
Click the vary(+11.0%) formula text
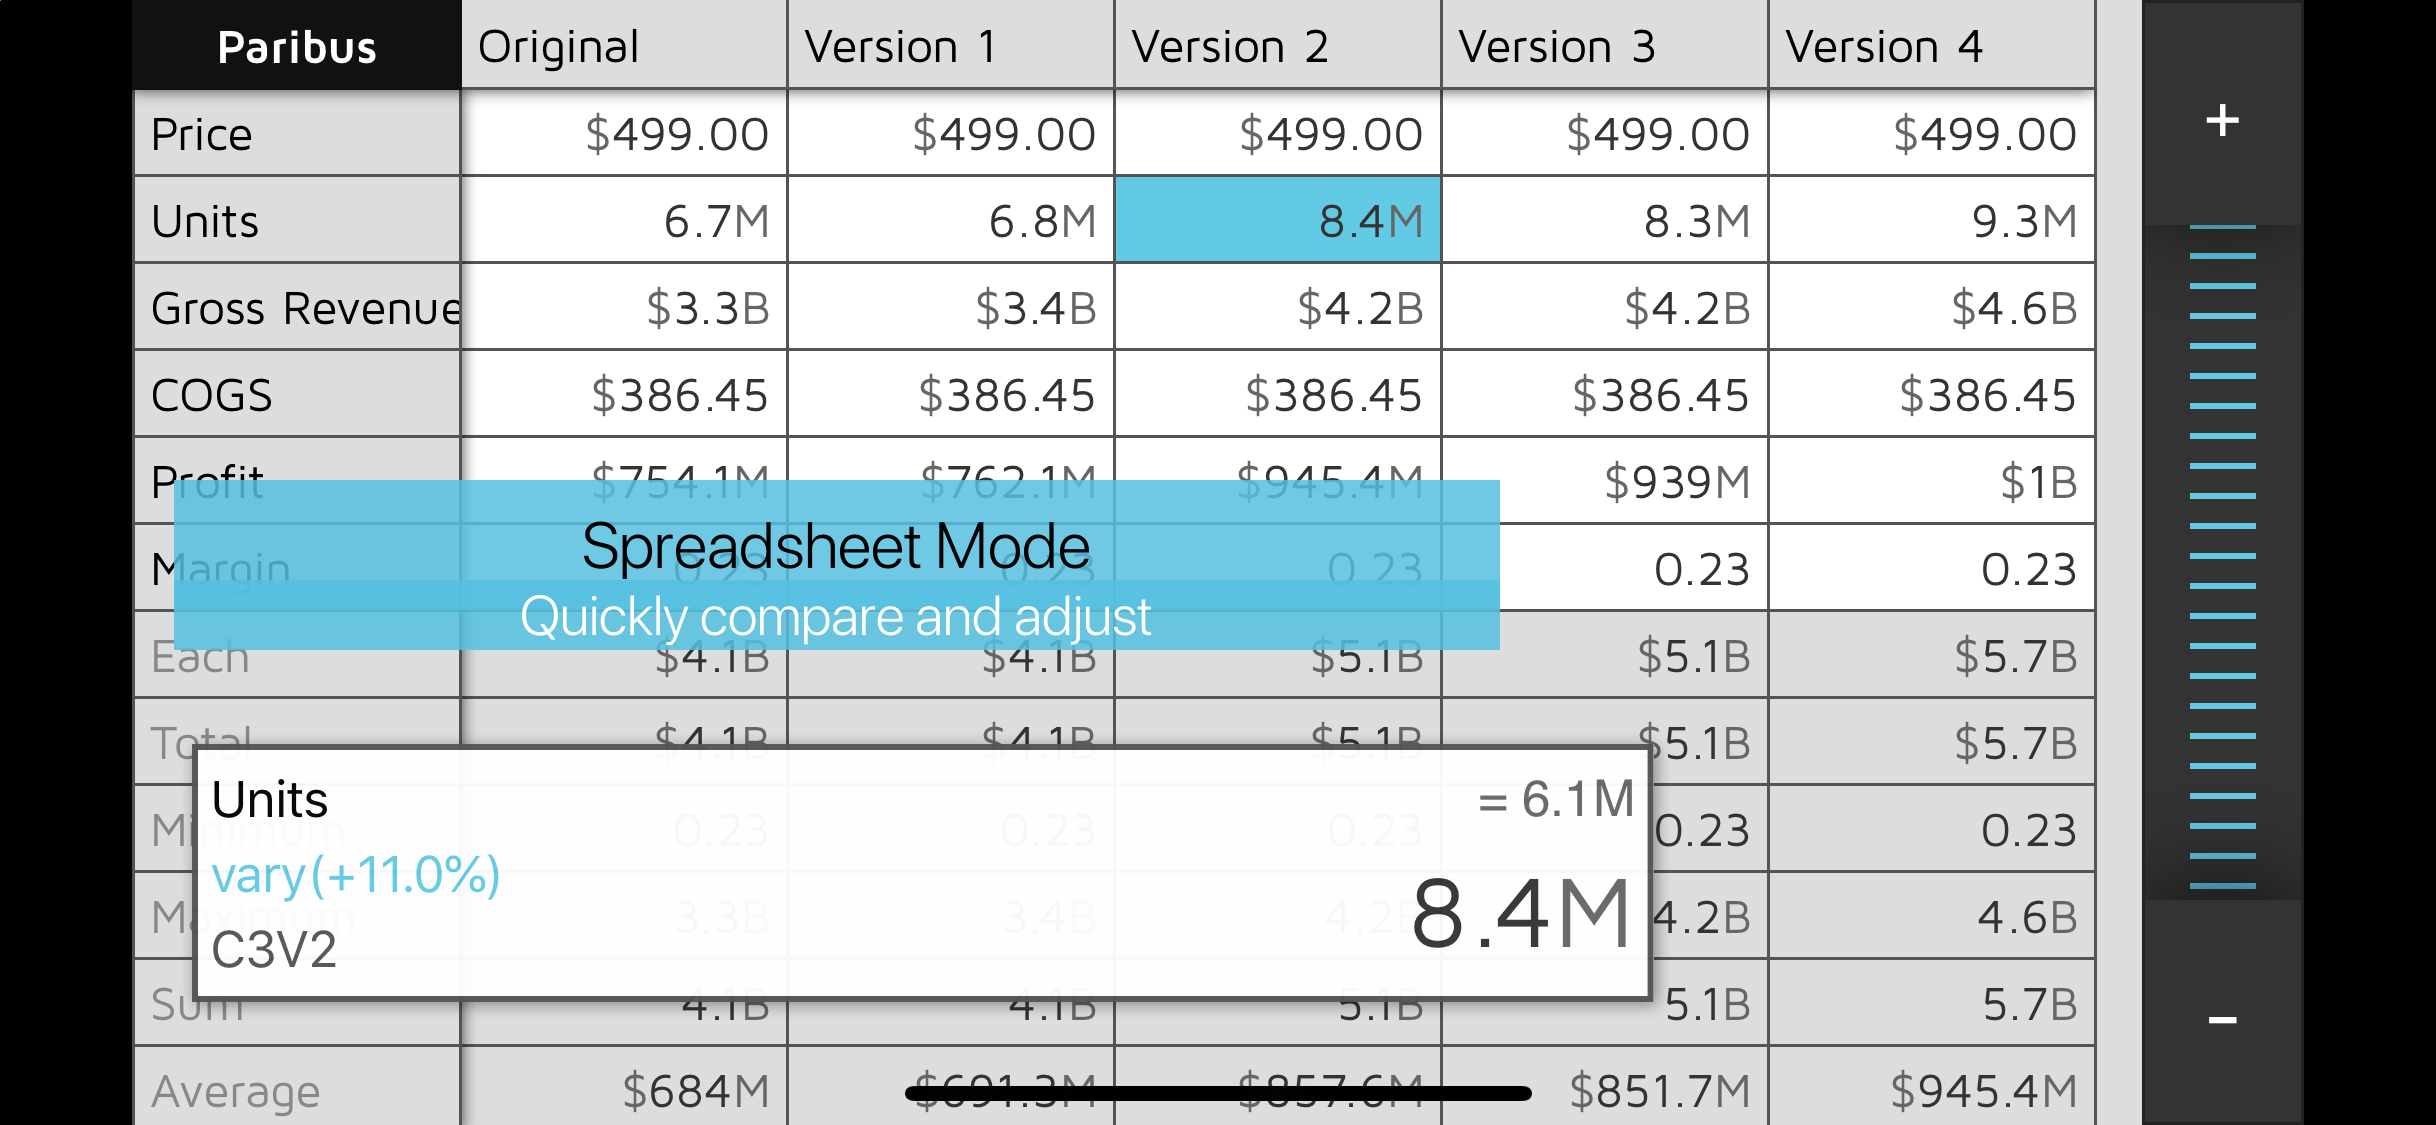click(356, 875)
